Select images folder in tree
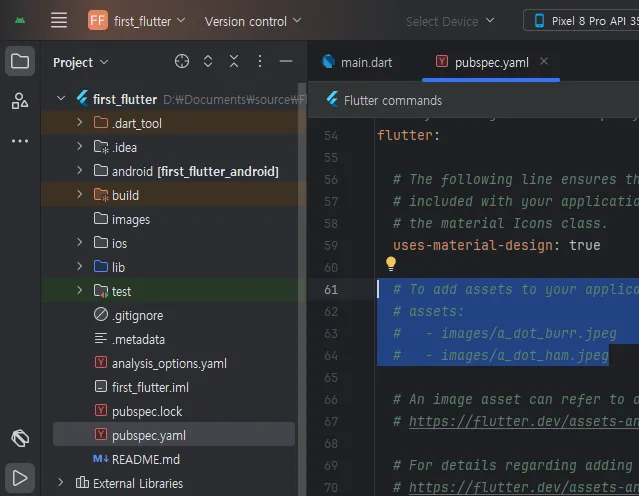Viewport: 639px width, 496px height. (x=131, y=219)
